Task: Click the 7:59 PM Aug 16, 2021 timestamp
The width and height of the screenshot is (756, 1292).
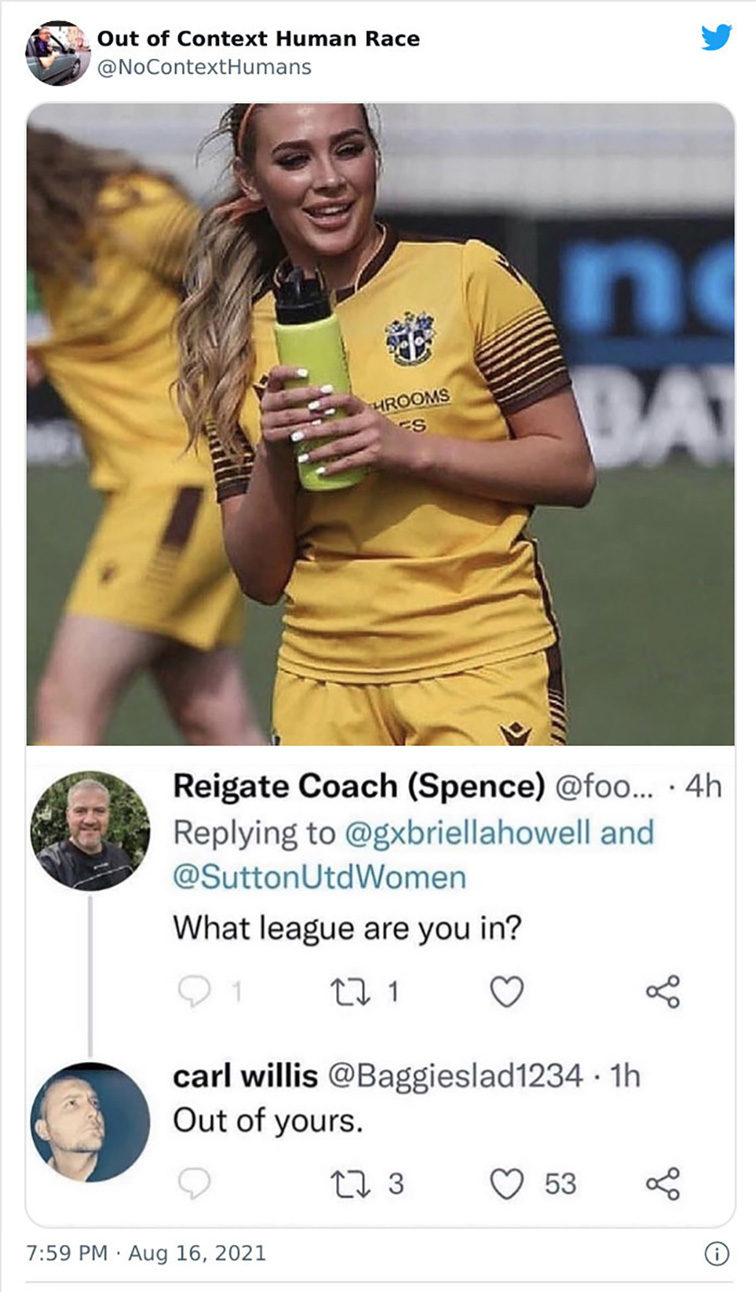Action: click(x=146, y=1252)
